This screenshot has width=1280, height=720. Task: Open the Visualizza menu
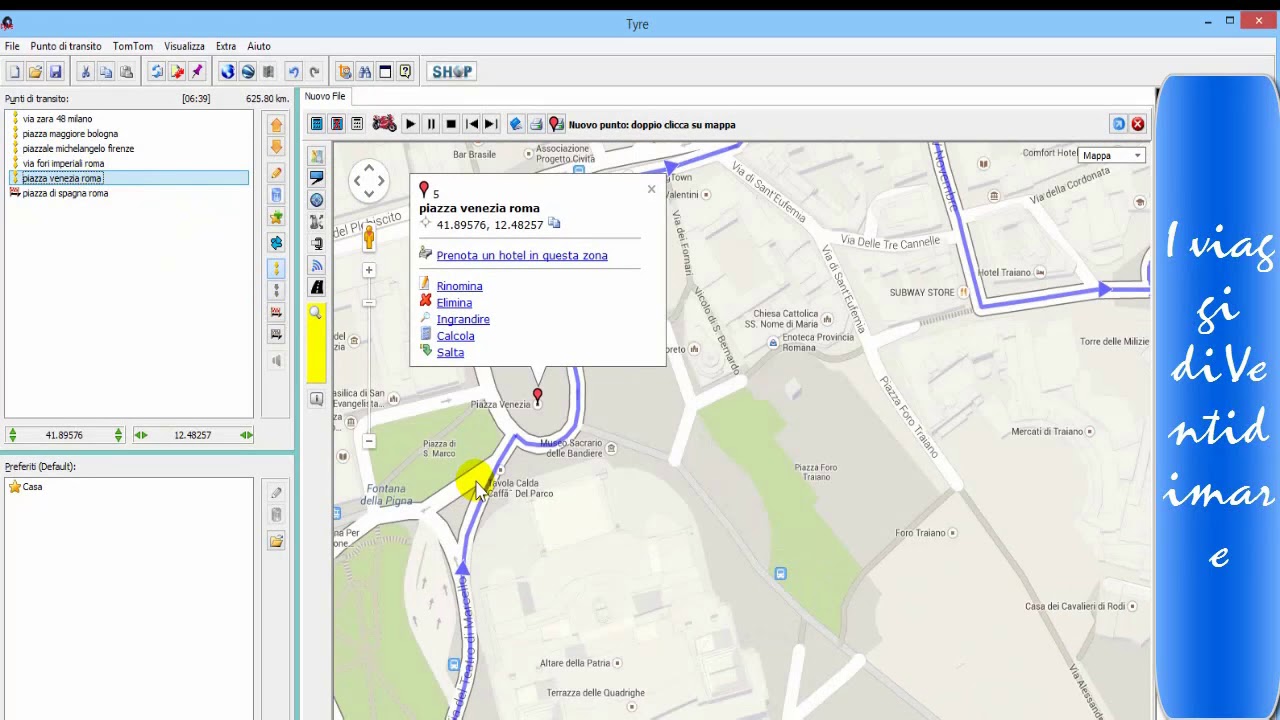point(184,46)
